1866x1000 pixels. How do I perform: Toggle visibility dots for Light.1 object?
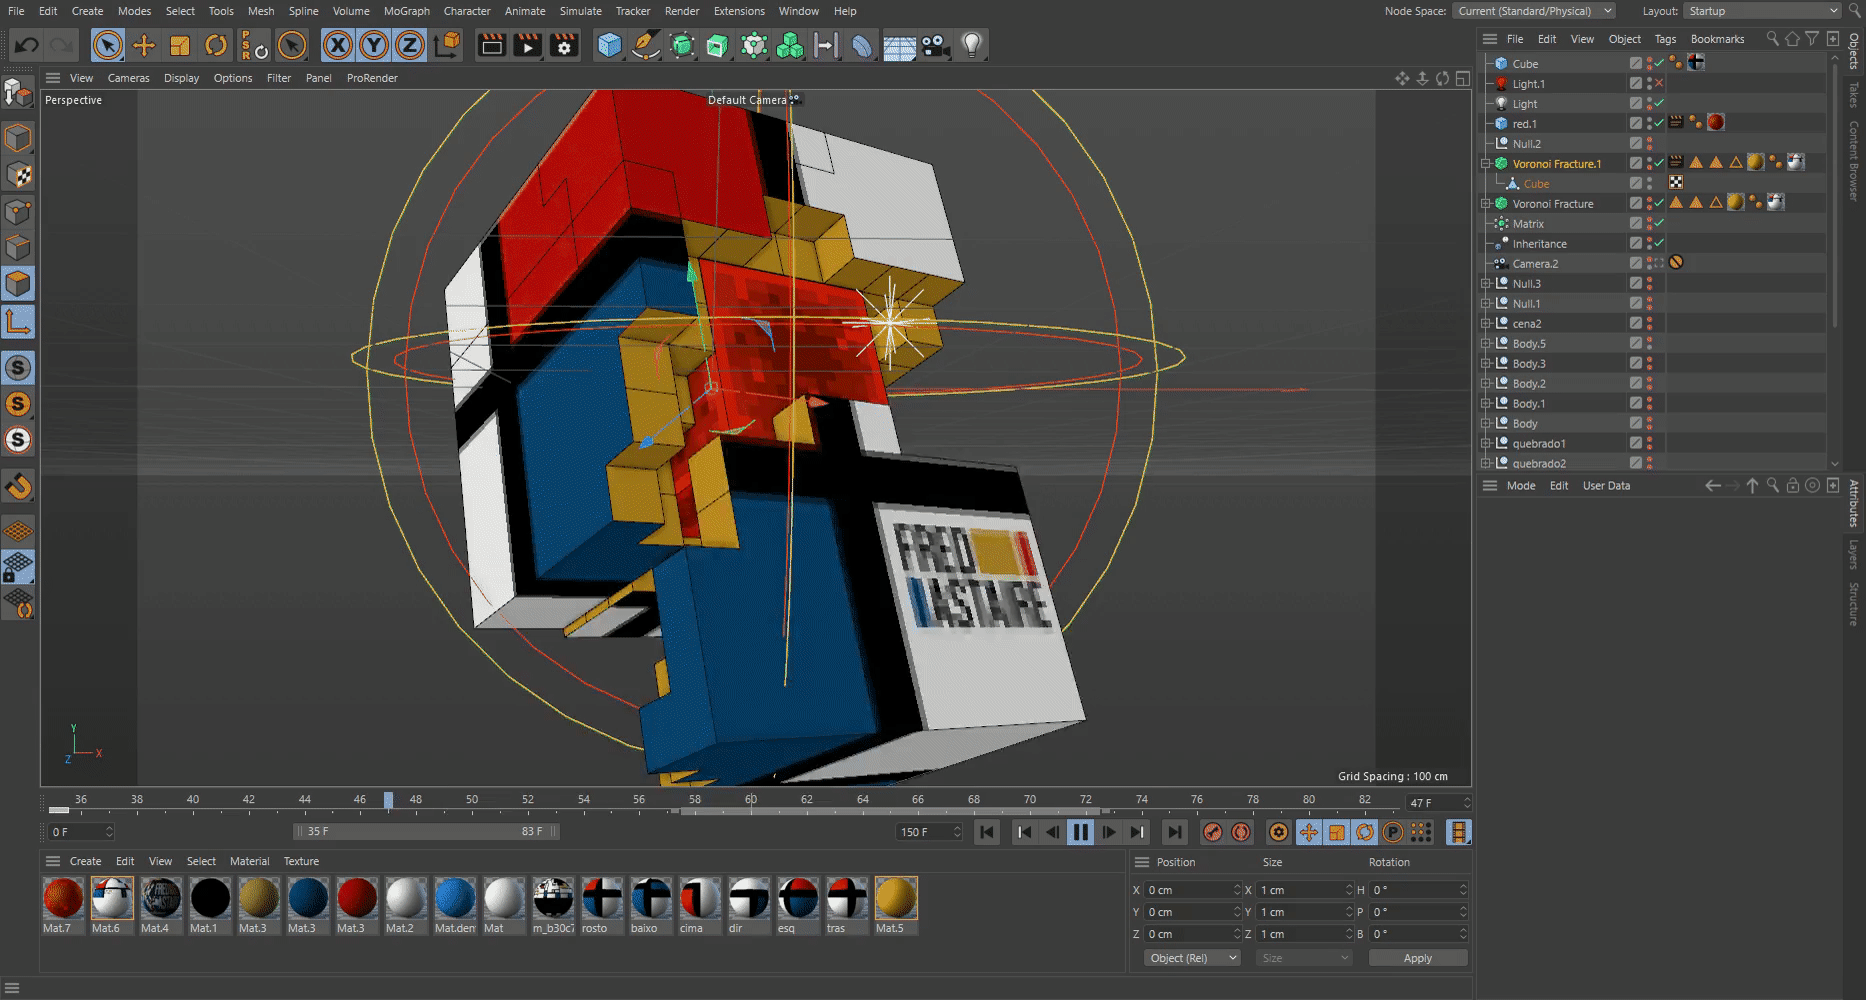click(1649, 84)
